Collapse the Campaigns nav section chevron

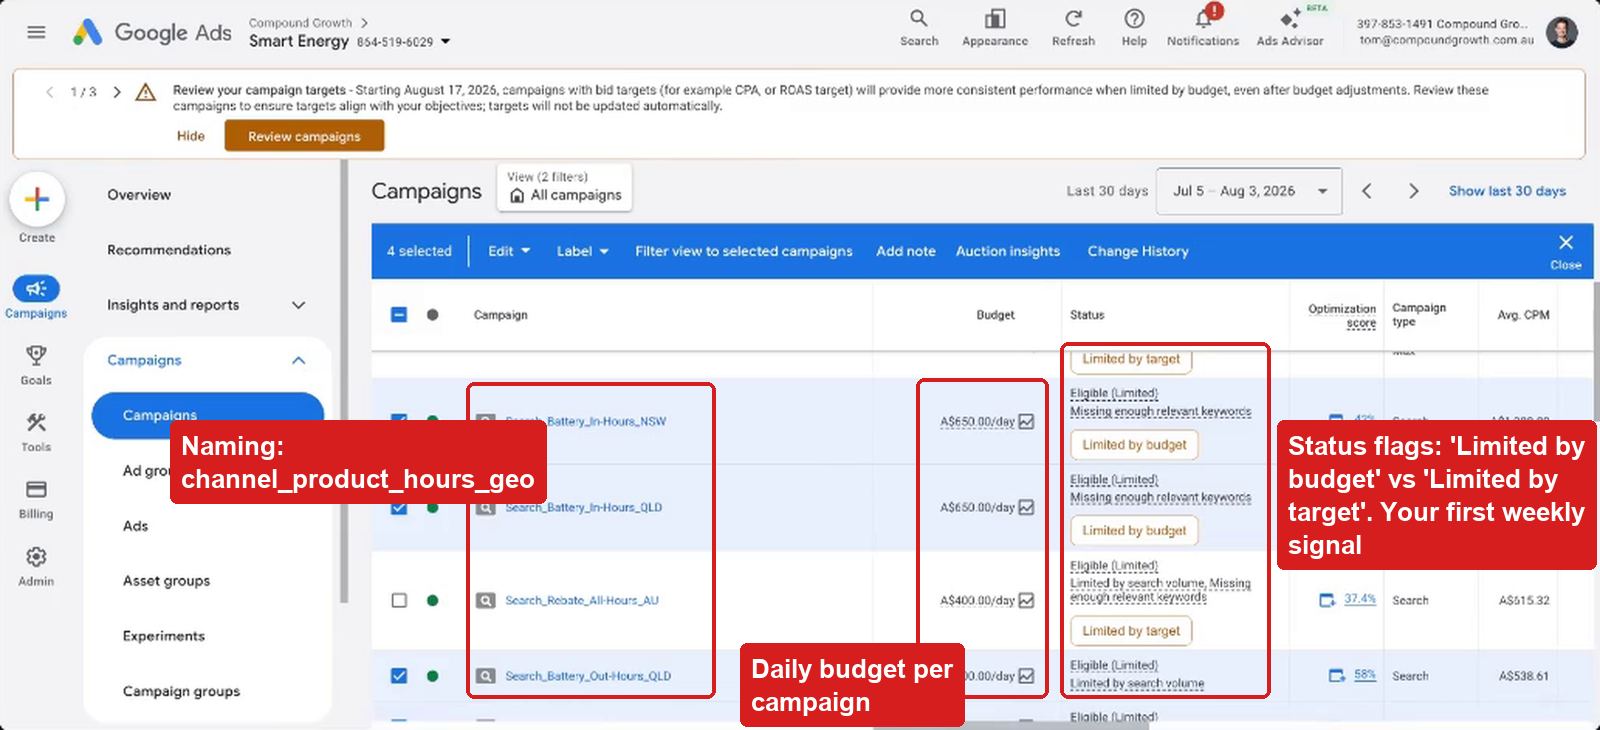tap(298, 360)
